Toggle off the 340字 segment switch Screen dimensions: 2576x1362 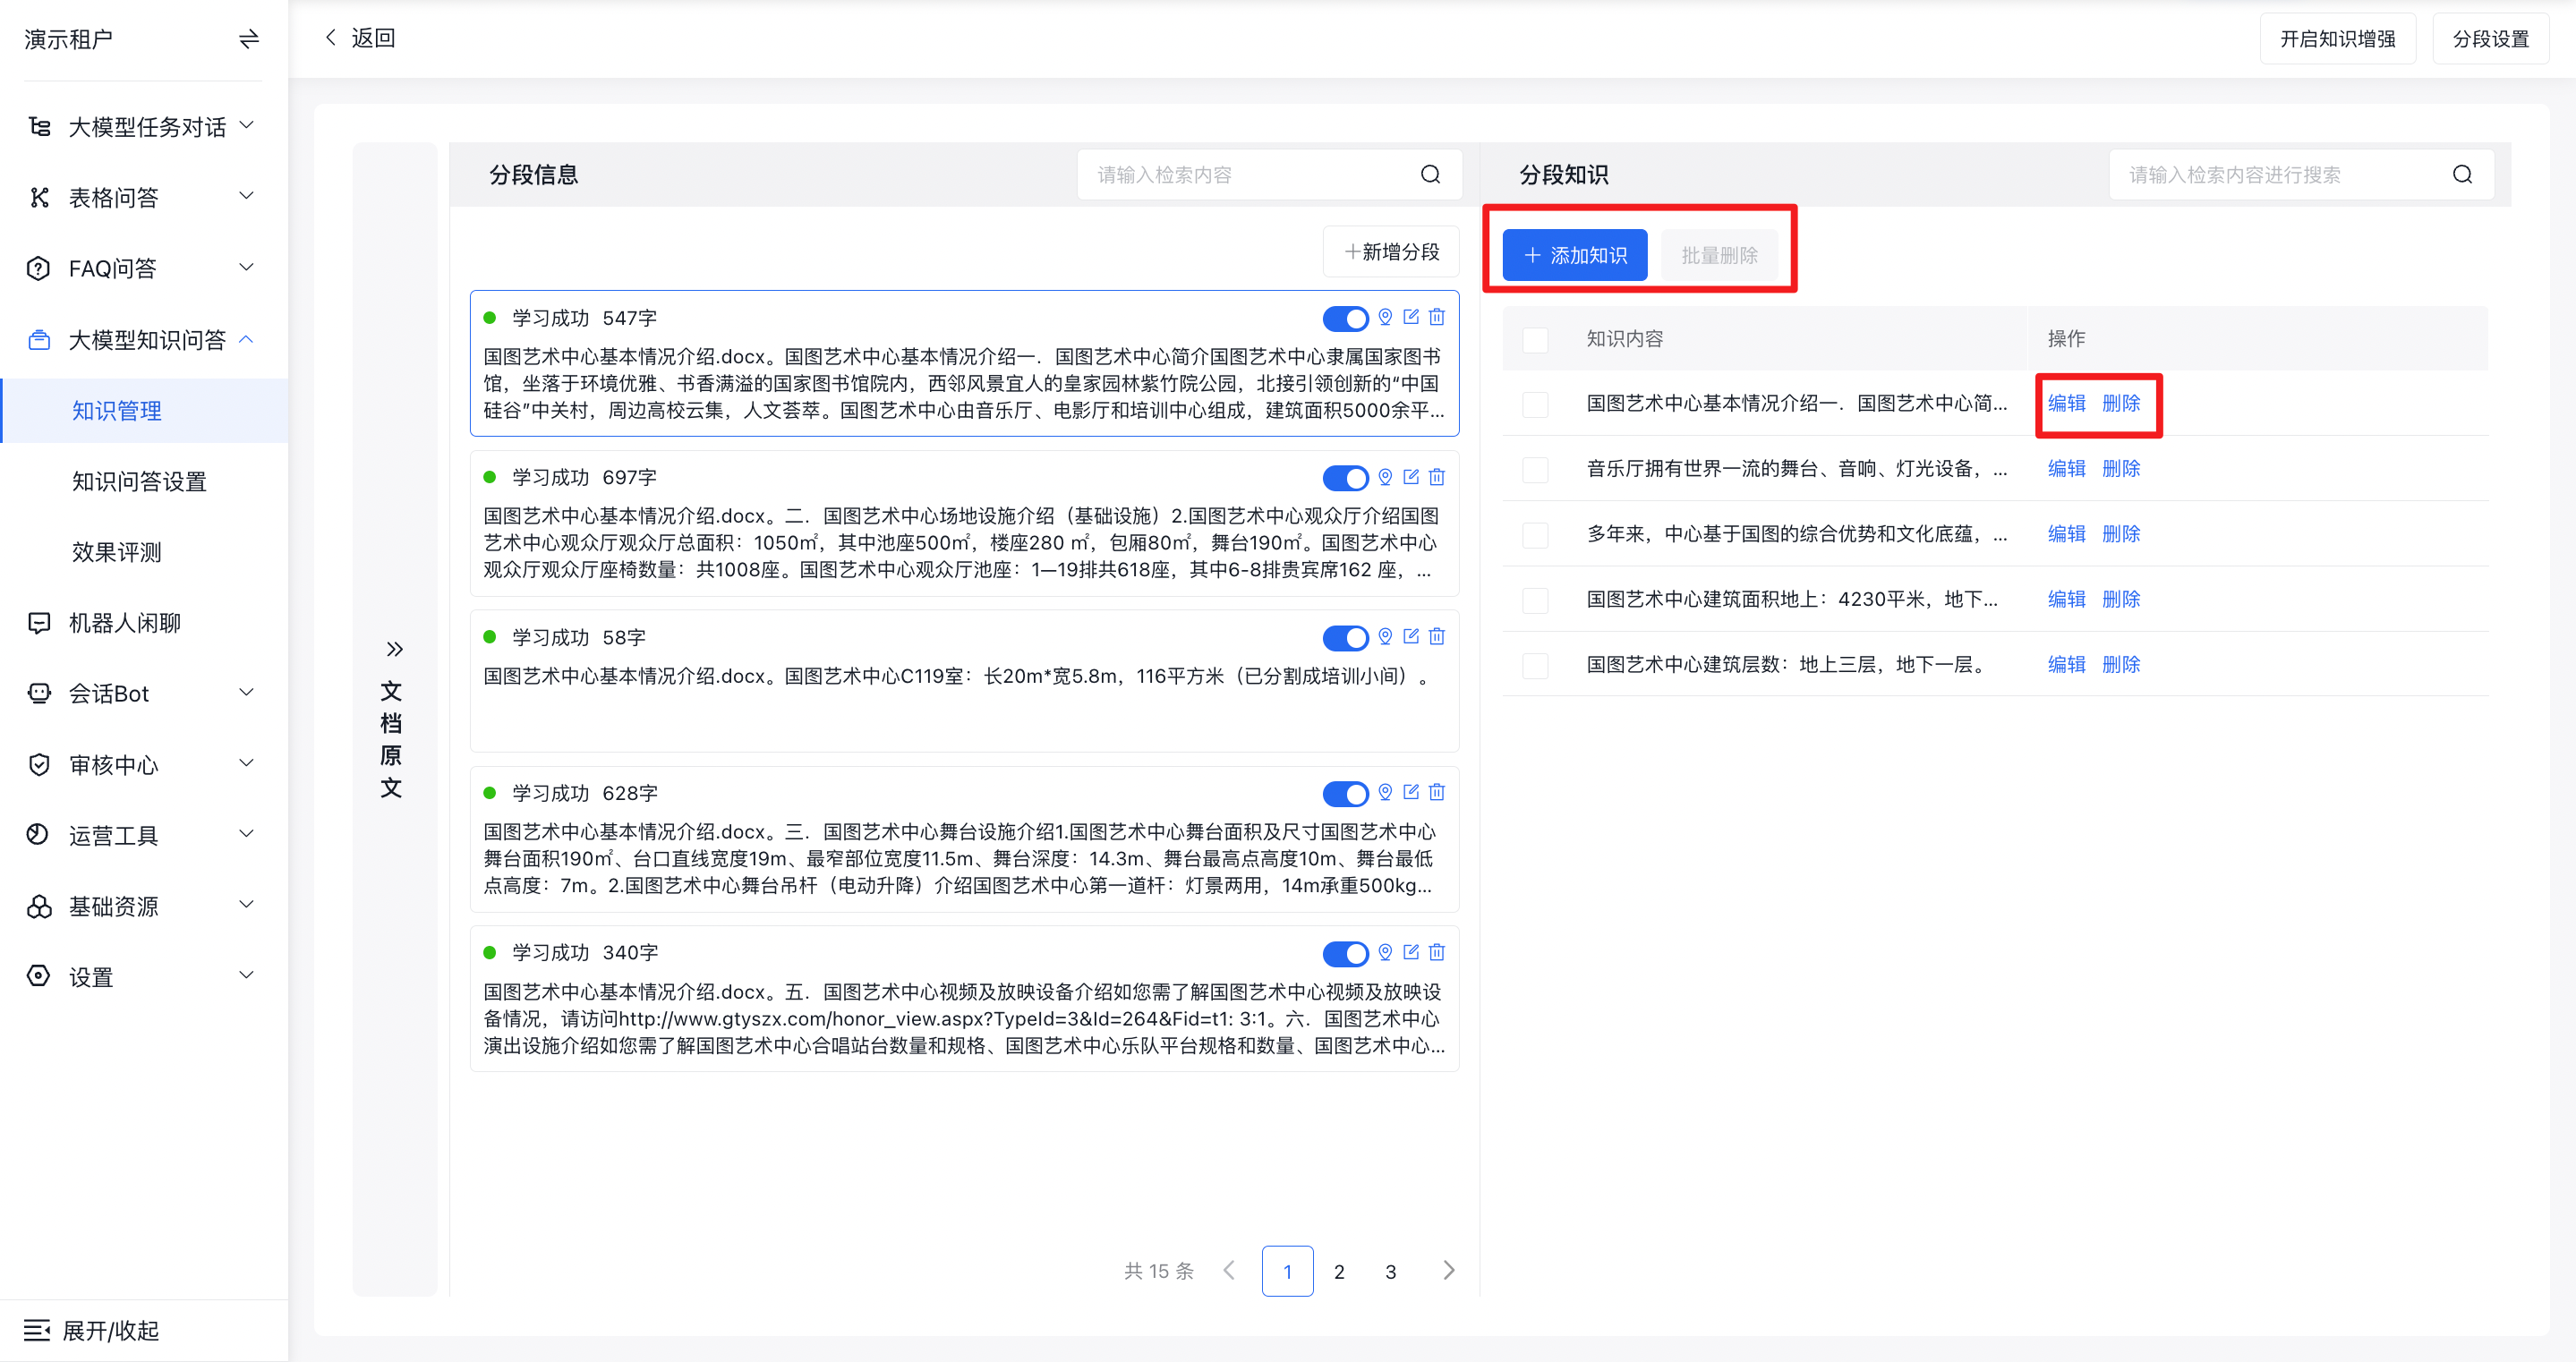[x=1345, y=954]
